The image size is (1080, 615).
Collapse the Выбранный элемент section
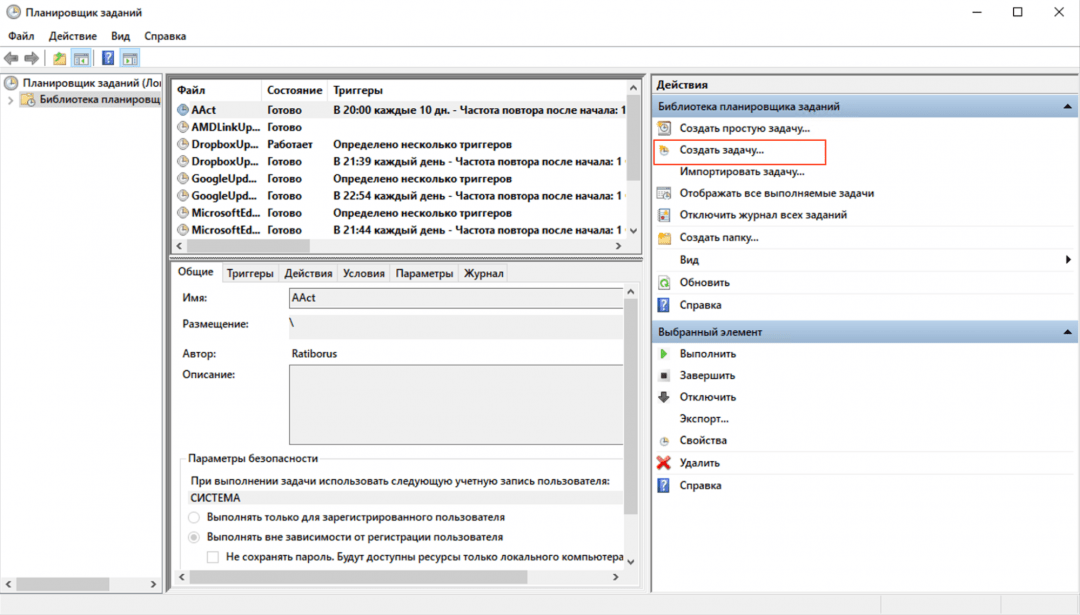[x=1066, y=332]
